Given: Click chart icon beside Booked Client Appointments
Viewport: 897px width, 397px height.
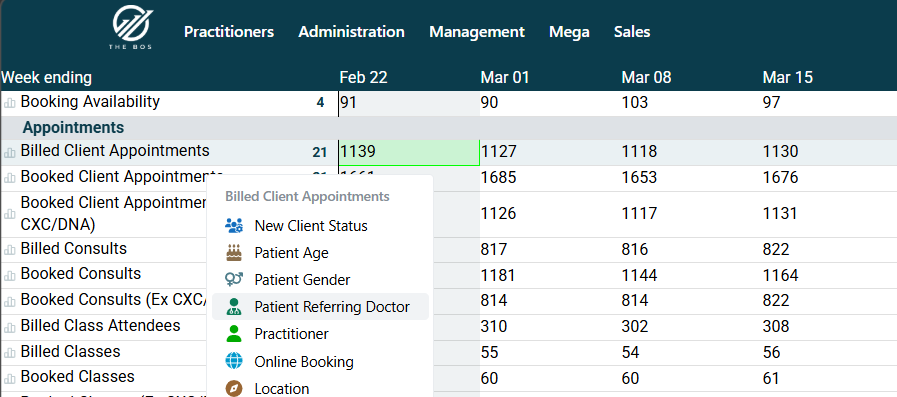Looking at the screenshot, I should (x=10, y=178).
